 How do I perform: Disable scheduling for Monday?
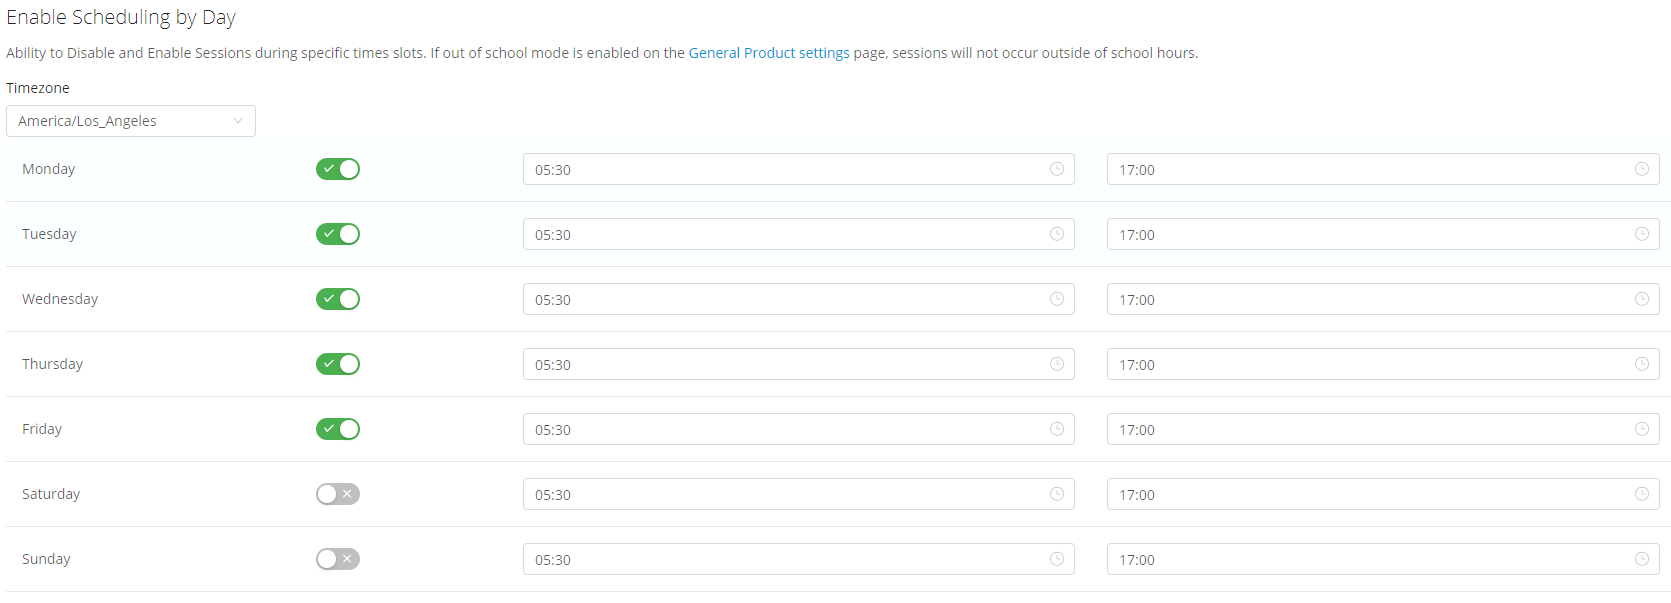[337, 169]
